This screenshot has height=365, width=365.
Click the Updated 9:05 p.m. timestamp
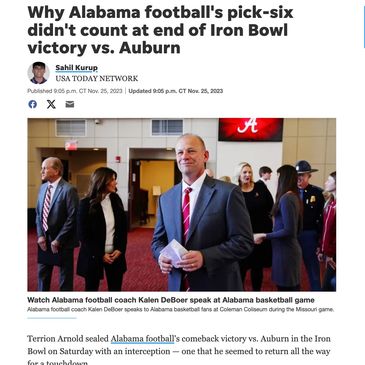(176, 91)
